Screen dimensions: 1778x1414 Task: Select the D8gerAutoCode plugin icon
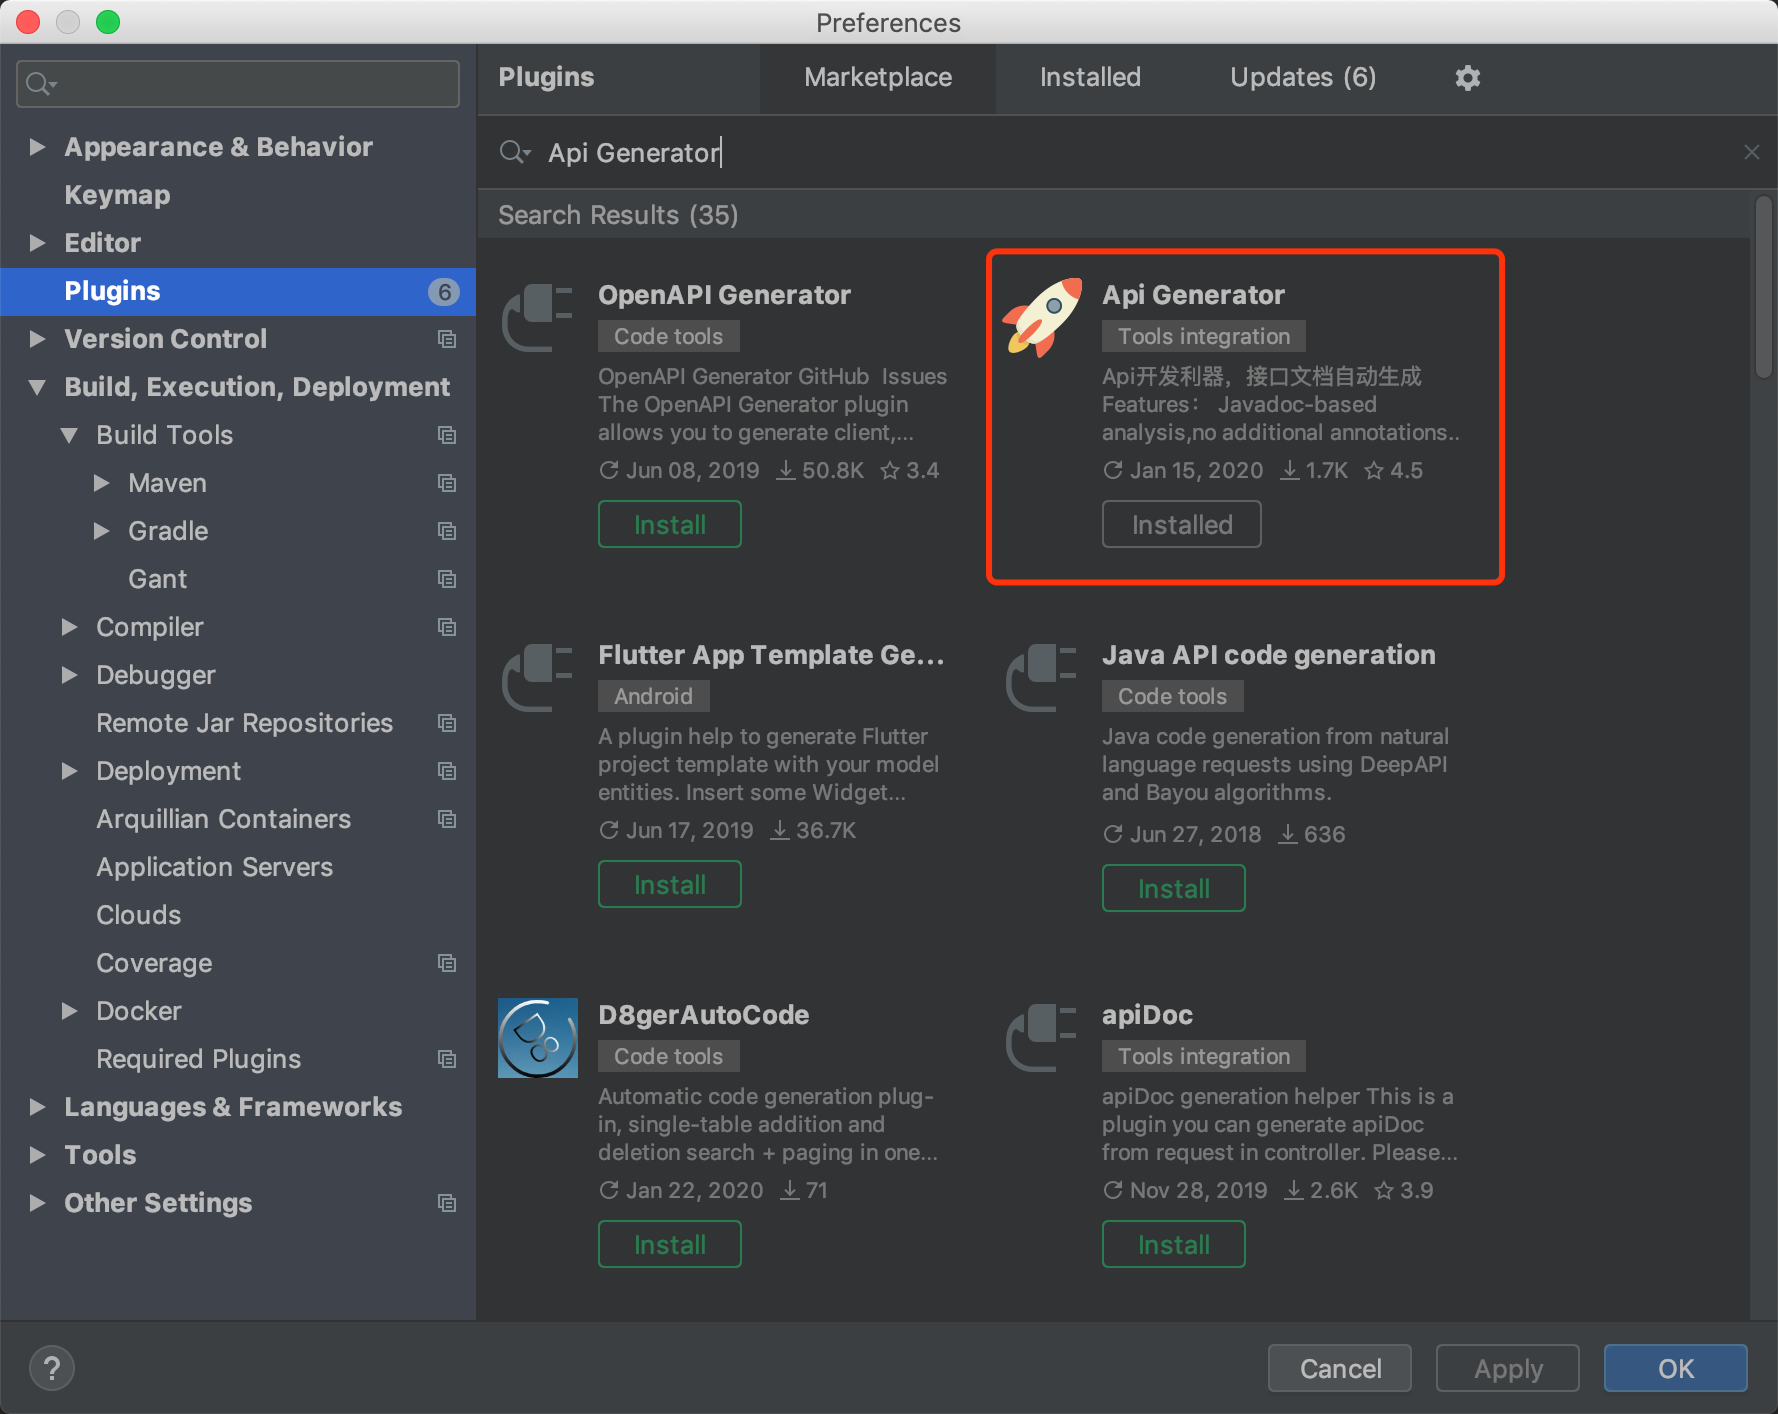[x=538, y=1037]
